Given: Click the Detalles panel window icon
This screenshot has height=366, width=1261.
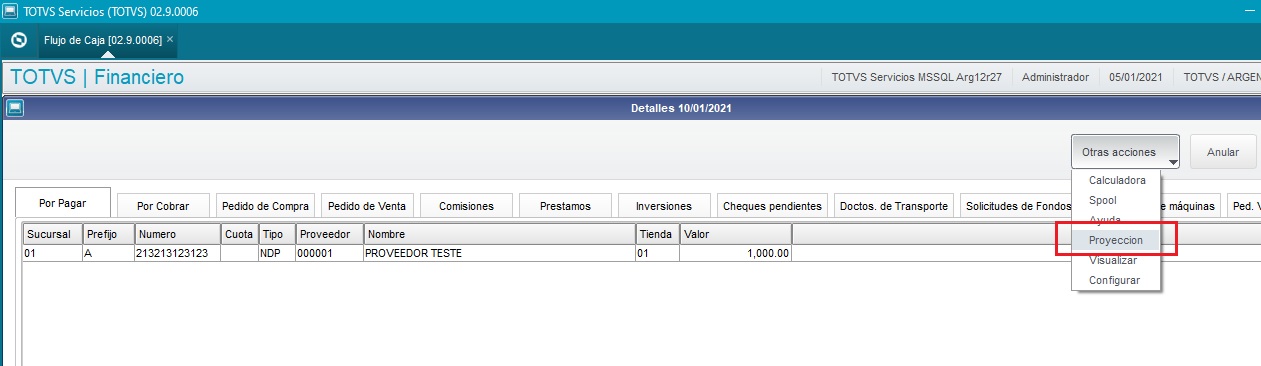Looking at the screenshot, I should click(x=14, y=107).
